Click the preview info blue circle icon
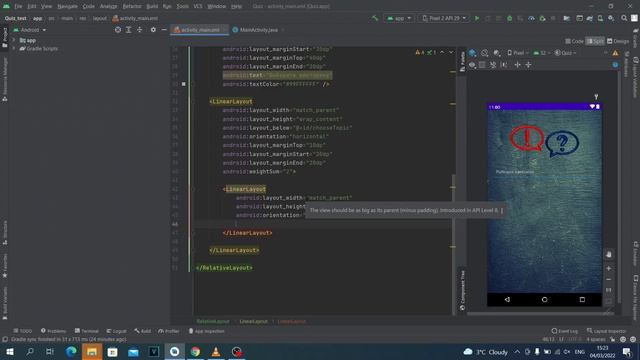The image size is (640, 360). [615, 65]
